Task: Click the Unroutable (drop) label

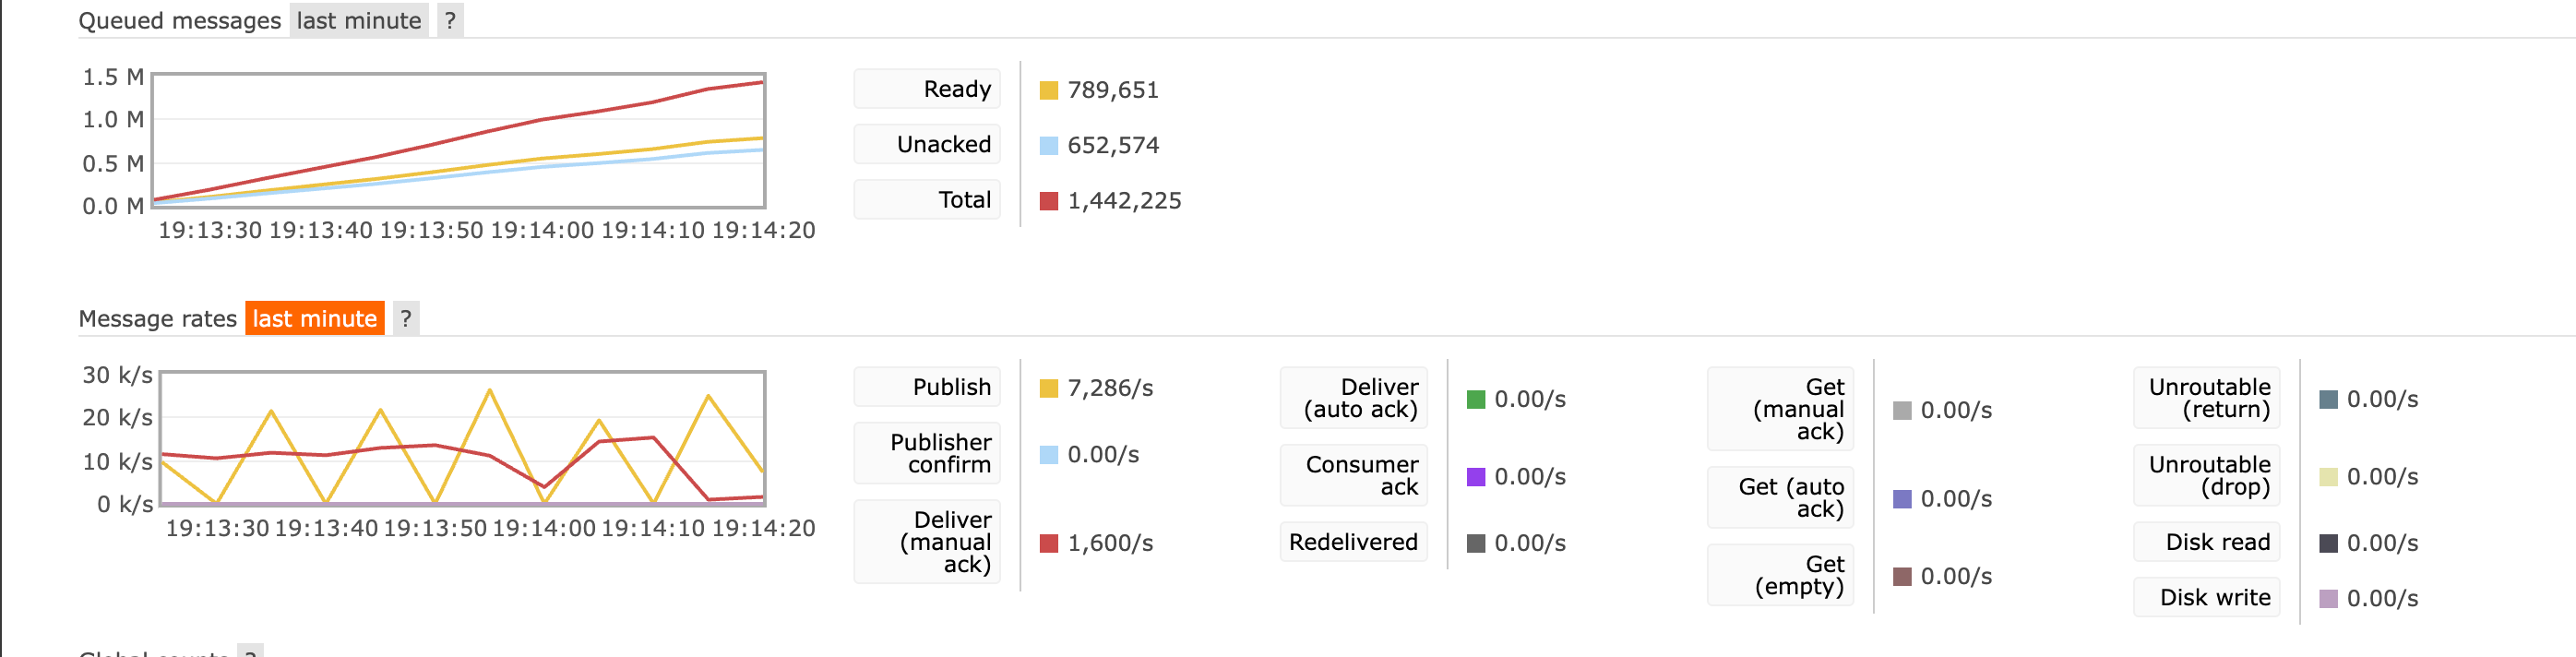Action: click(2206, 475)
